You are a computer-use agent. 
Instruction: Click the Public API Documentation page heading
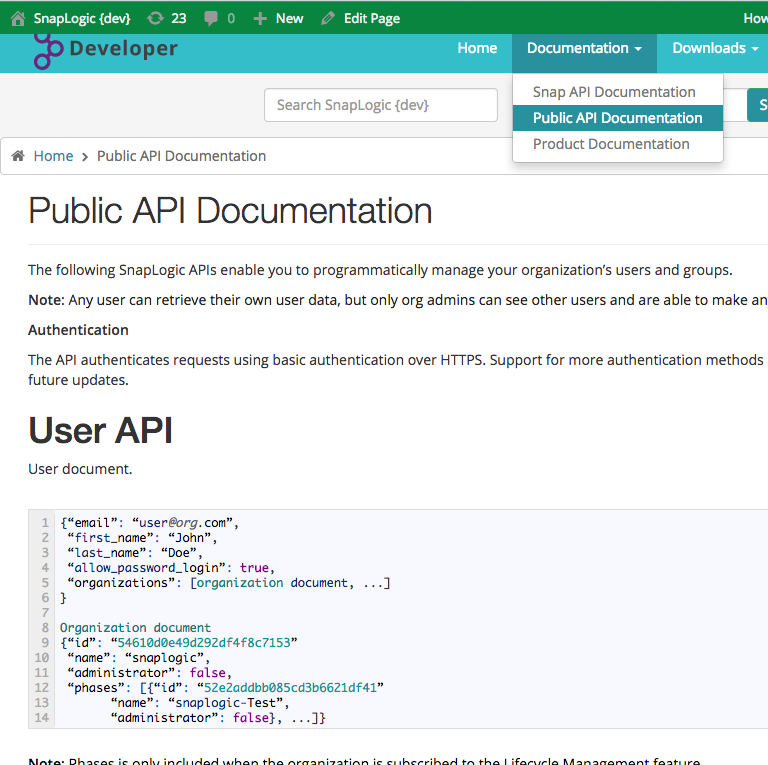230,211
